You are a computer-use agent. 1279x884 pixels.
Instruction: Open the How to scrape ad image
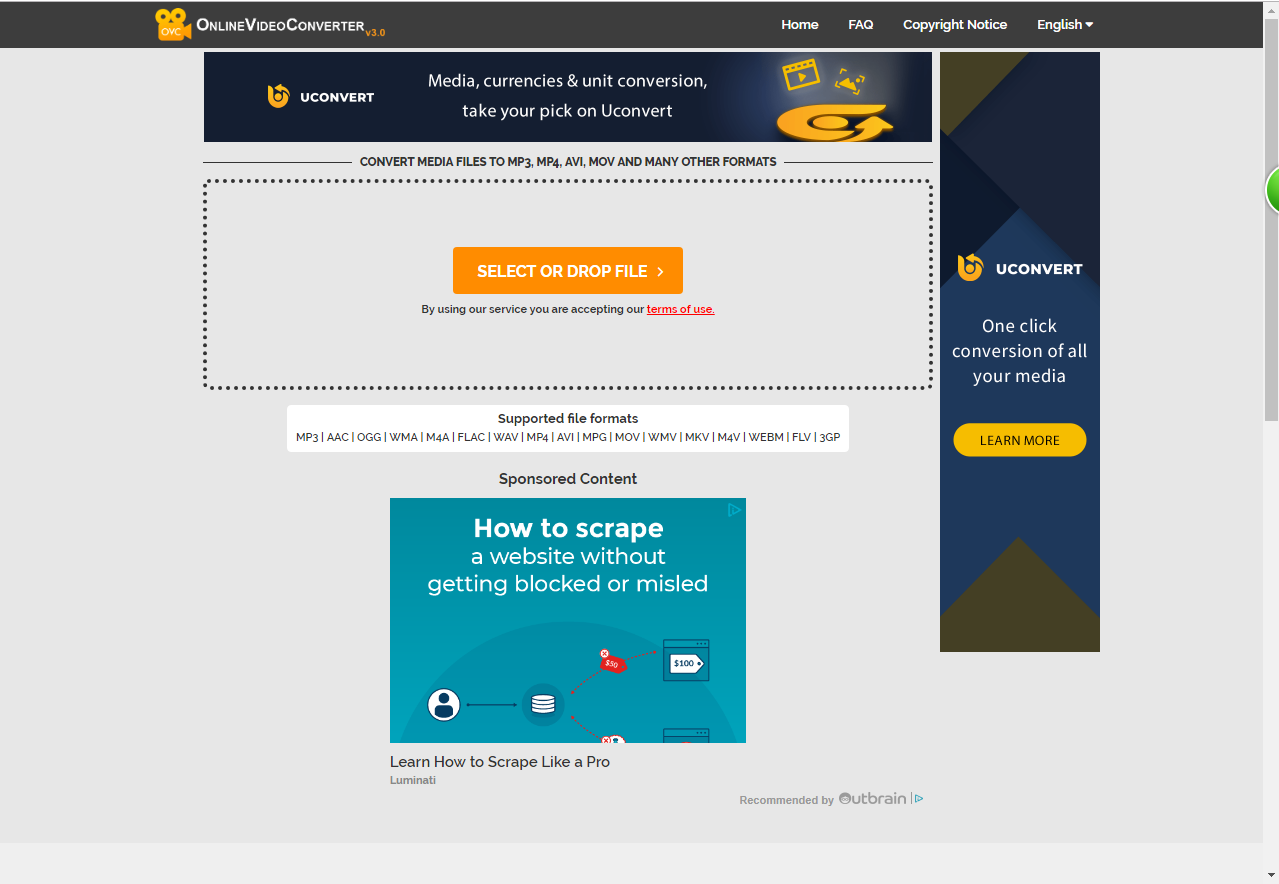coord(568,620)
